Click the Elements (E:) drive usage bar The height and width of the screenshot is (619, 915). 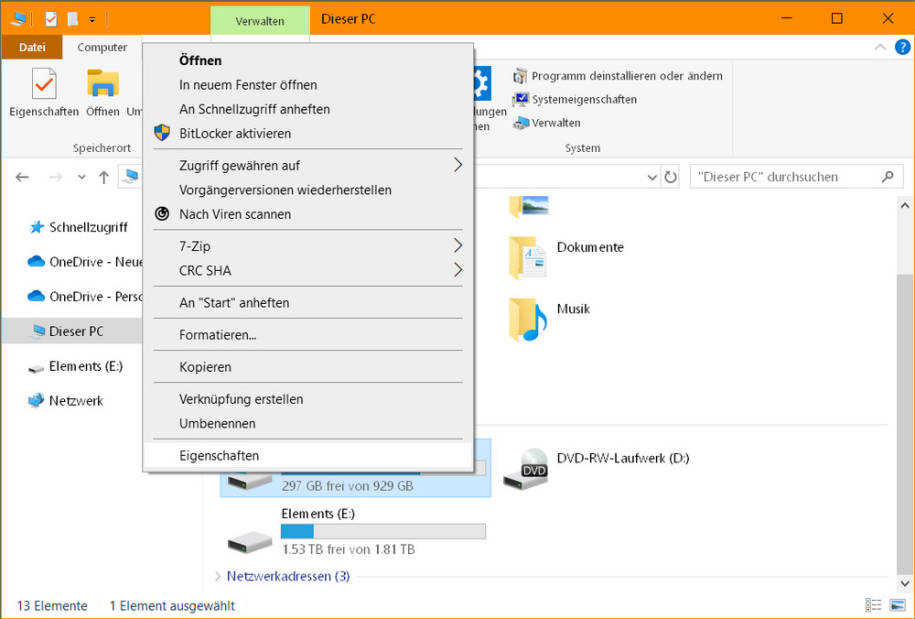pyautogui.click(x=383, y=531)
